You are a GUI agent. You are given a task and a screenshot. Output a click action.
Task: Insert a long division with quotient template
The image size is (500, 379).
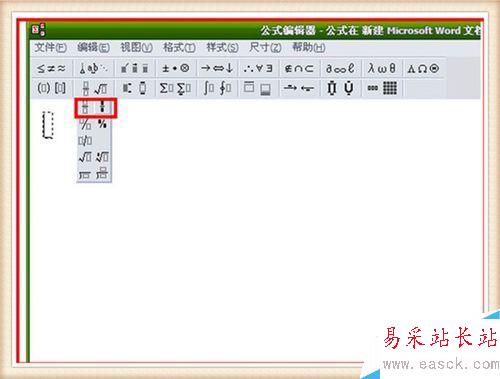102,174
